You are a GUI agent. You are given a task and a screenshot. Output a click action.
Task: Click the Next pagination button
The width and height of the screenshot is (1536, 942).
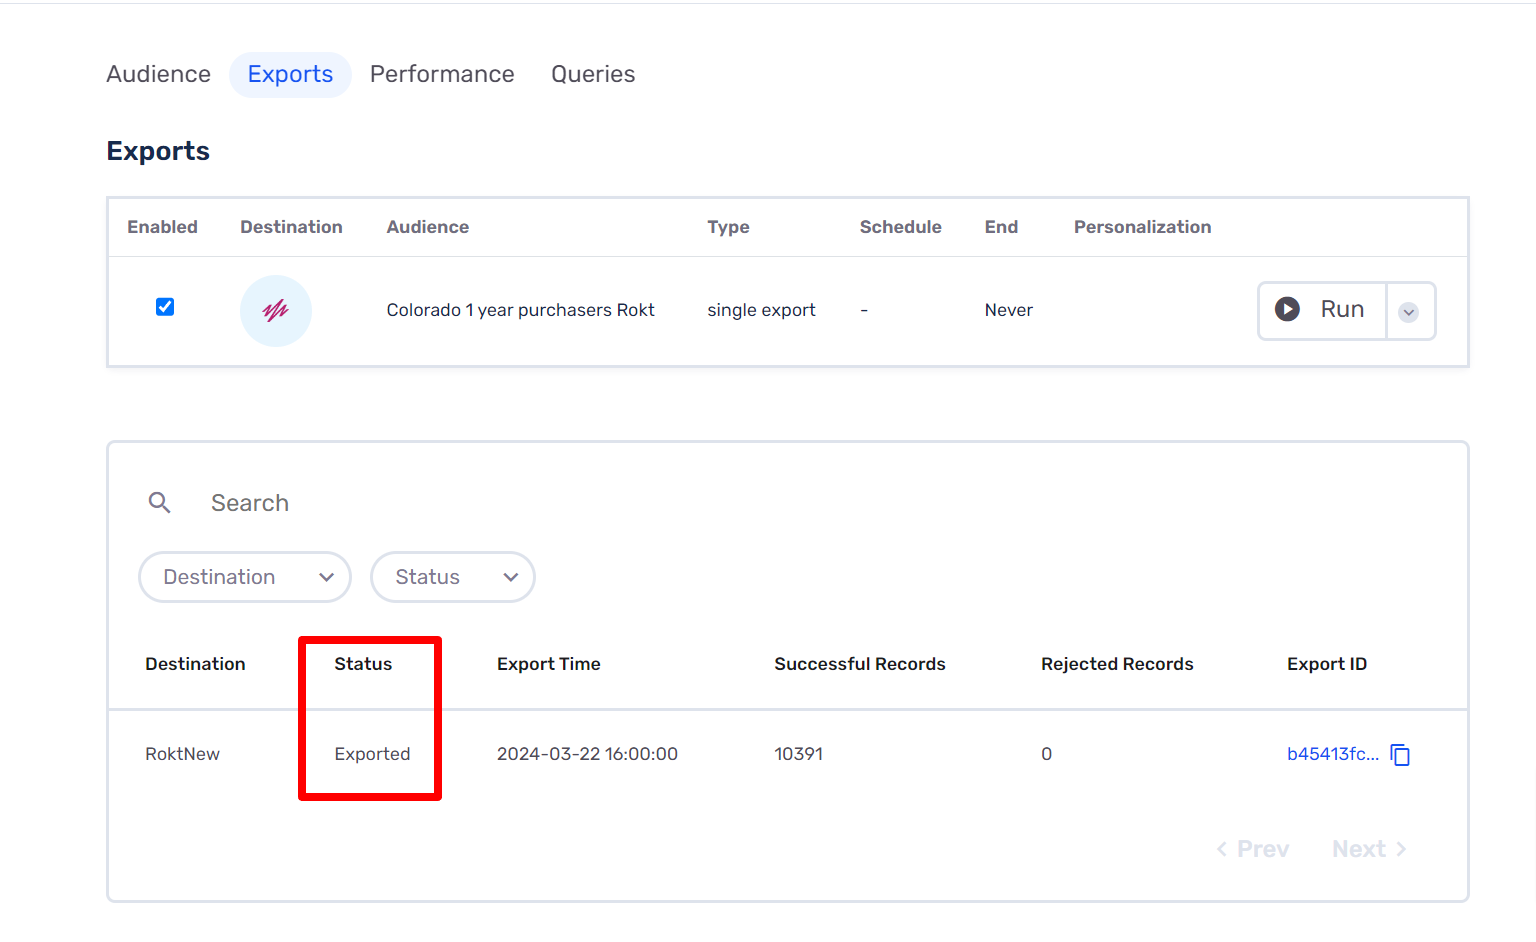(1369, 849)
